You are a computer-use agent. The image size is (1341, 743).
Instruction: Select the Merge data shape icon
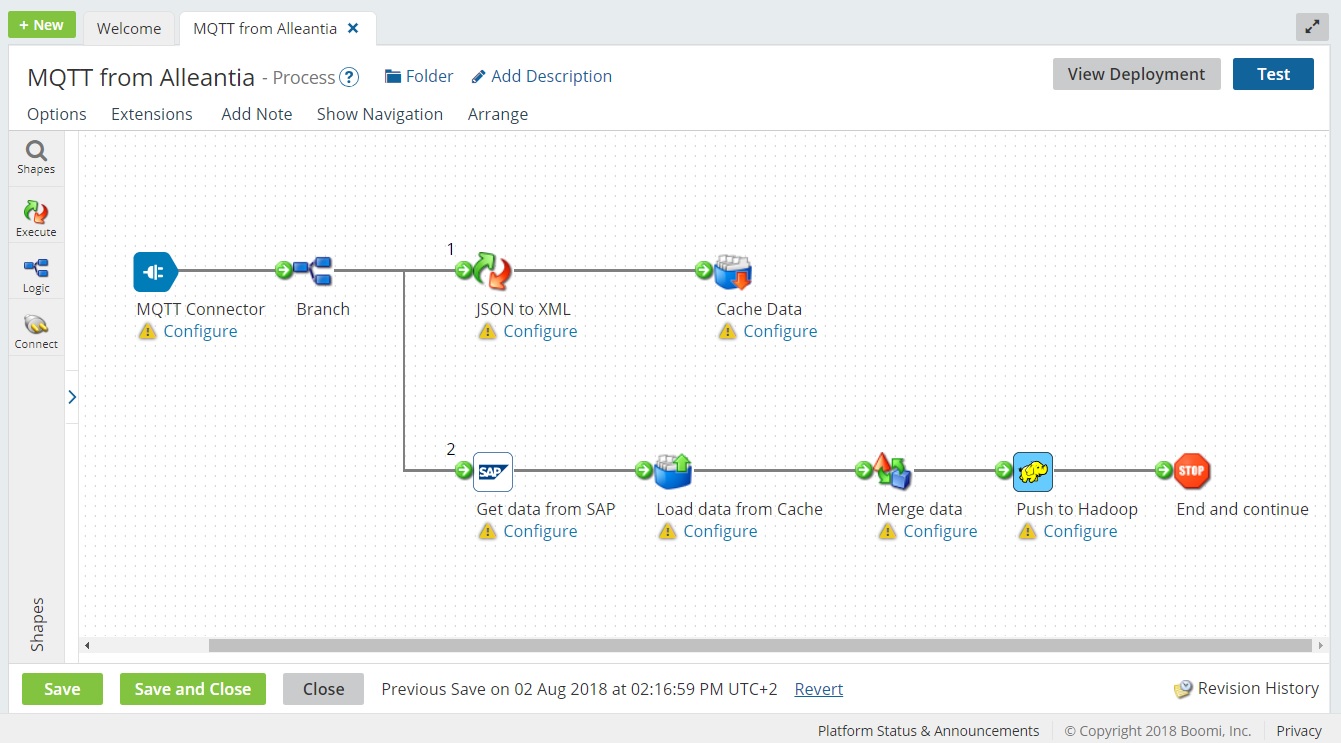(892, 471)
